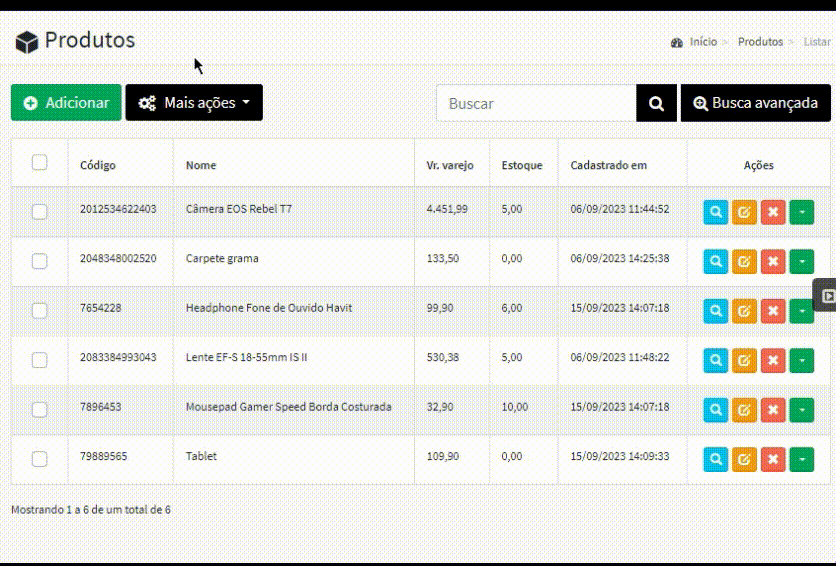Screen dimensions: 836x566
Task: Click the magnifier search button beside Buscar
Action: click(656, 103)
